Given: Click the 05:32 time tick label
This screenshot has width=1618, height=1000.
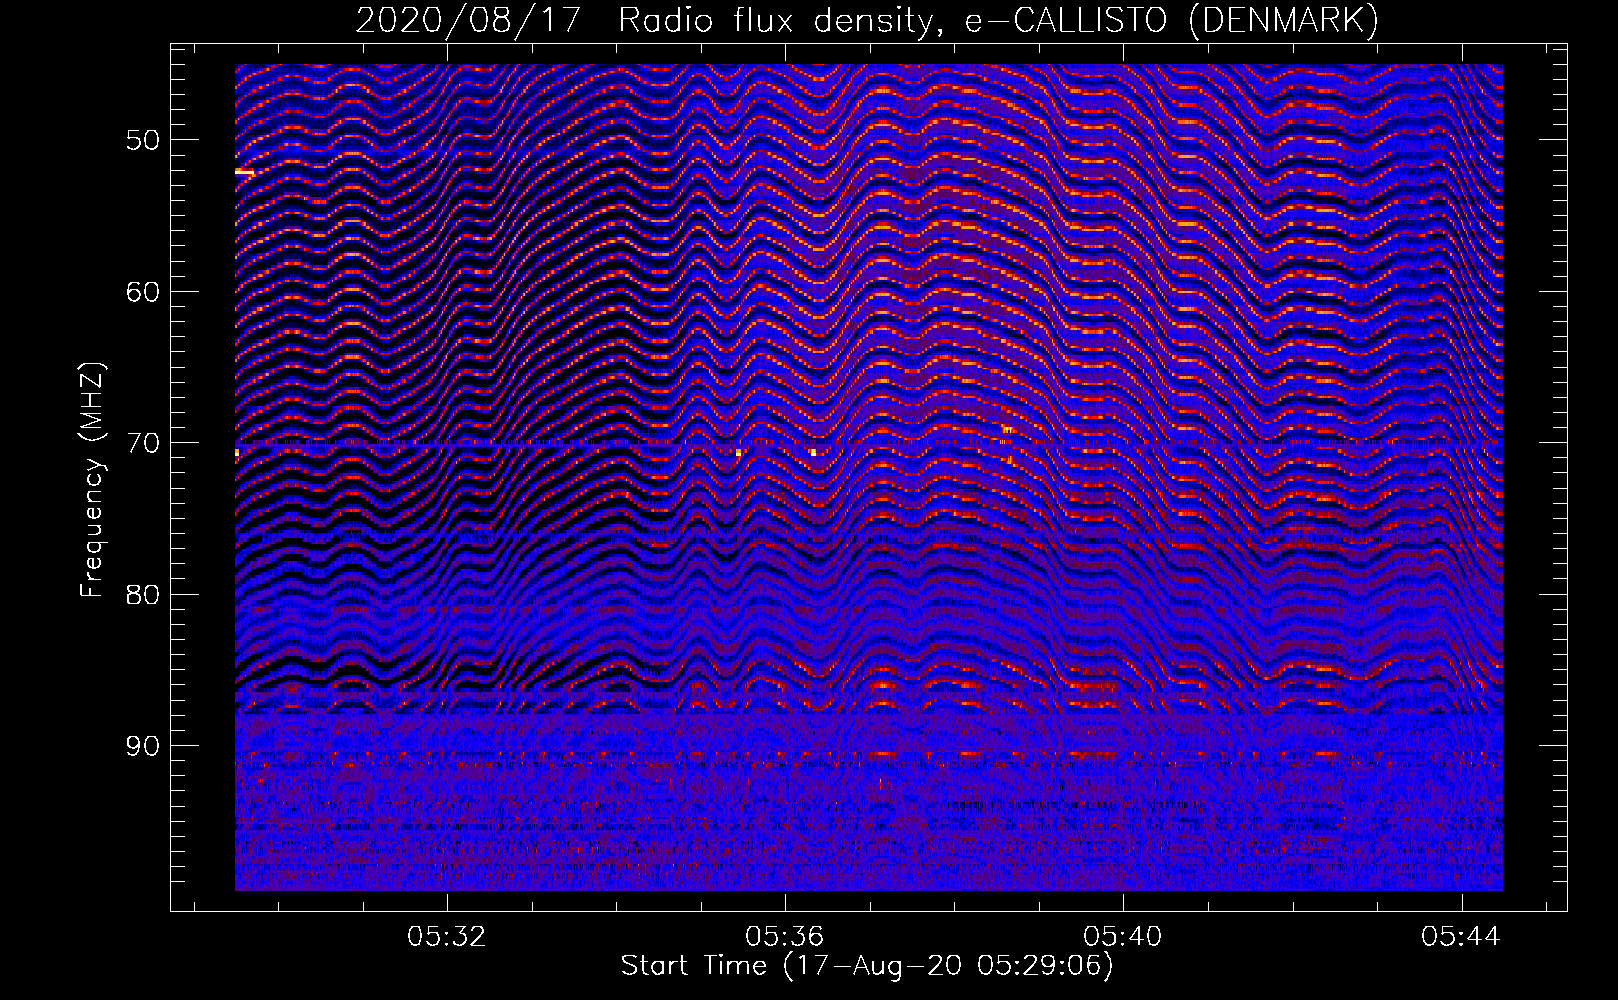Looking at the screenshot, I should click(446, 937).
